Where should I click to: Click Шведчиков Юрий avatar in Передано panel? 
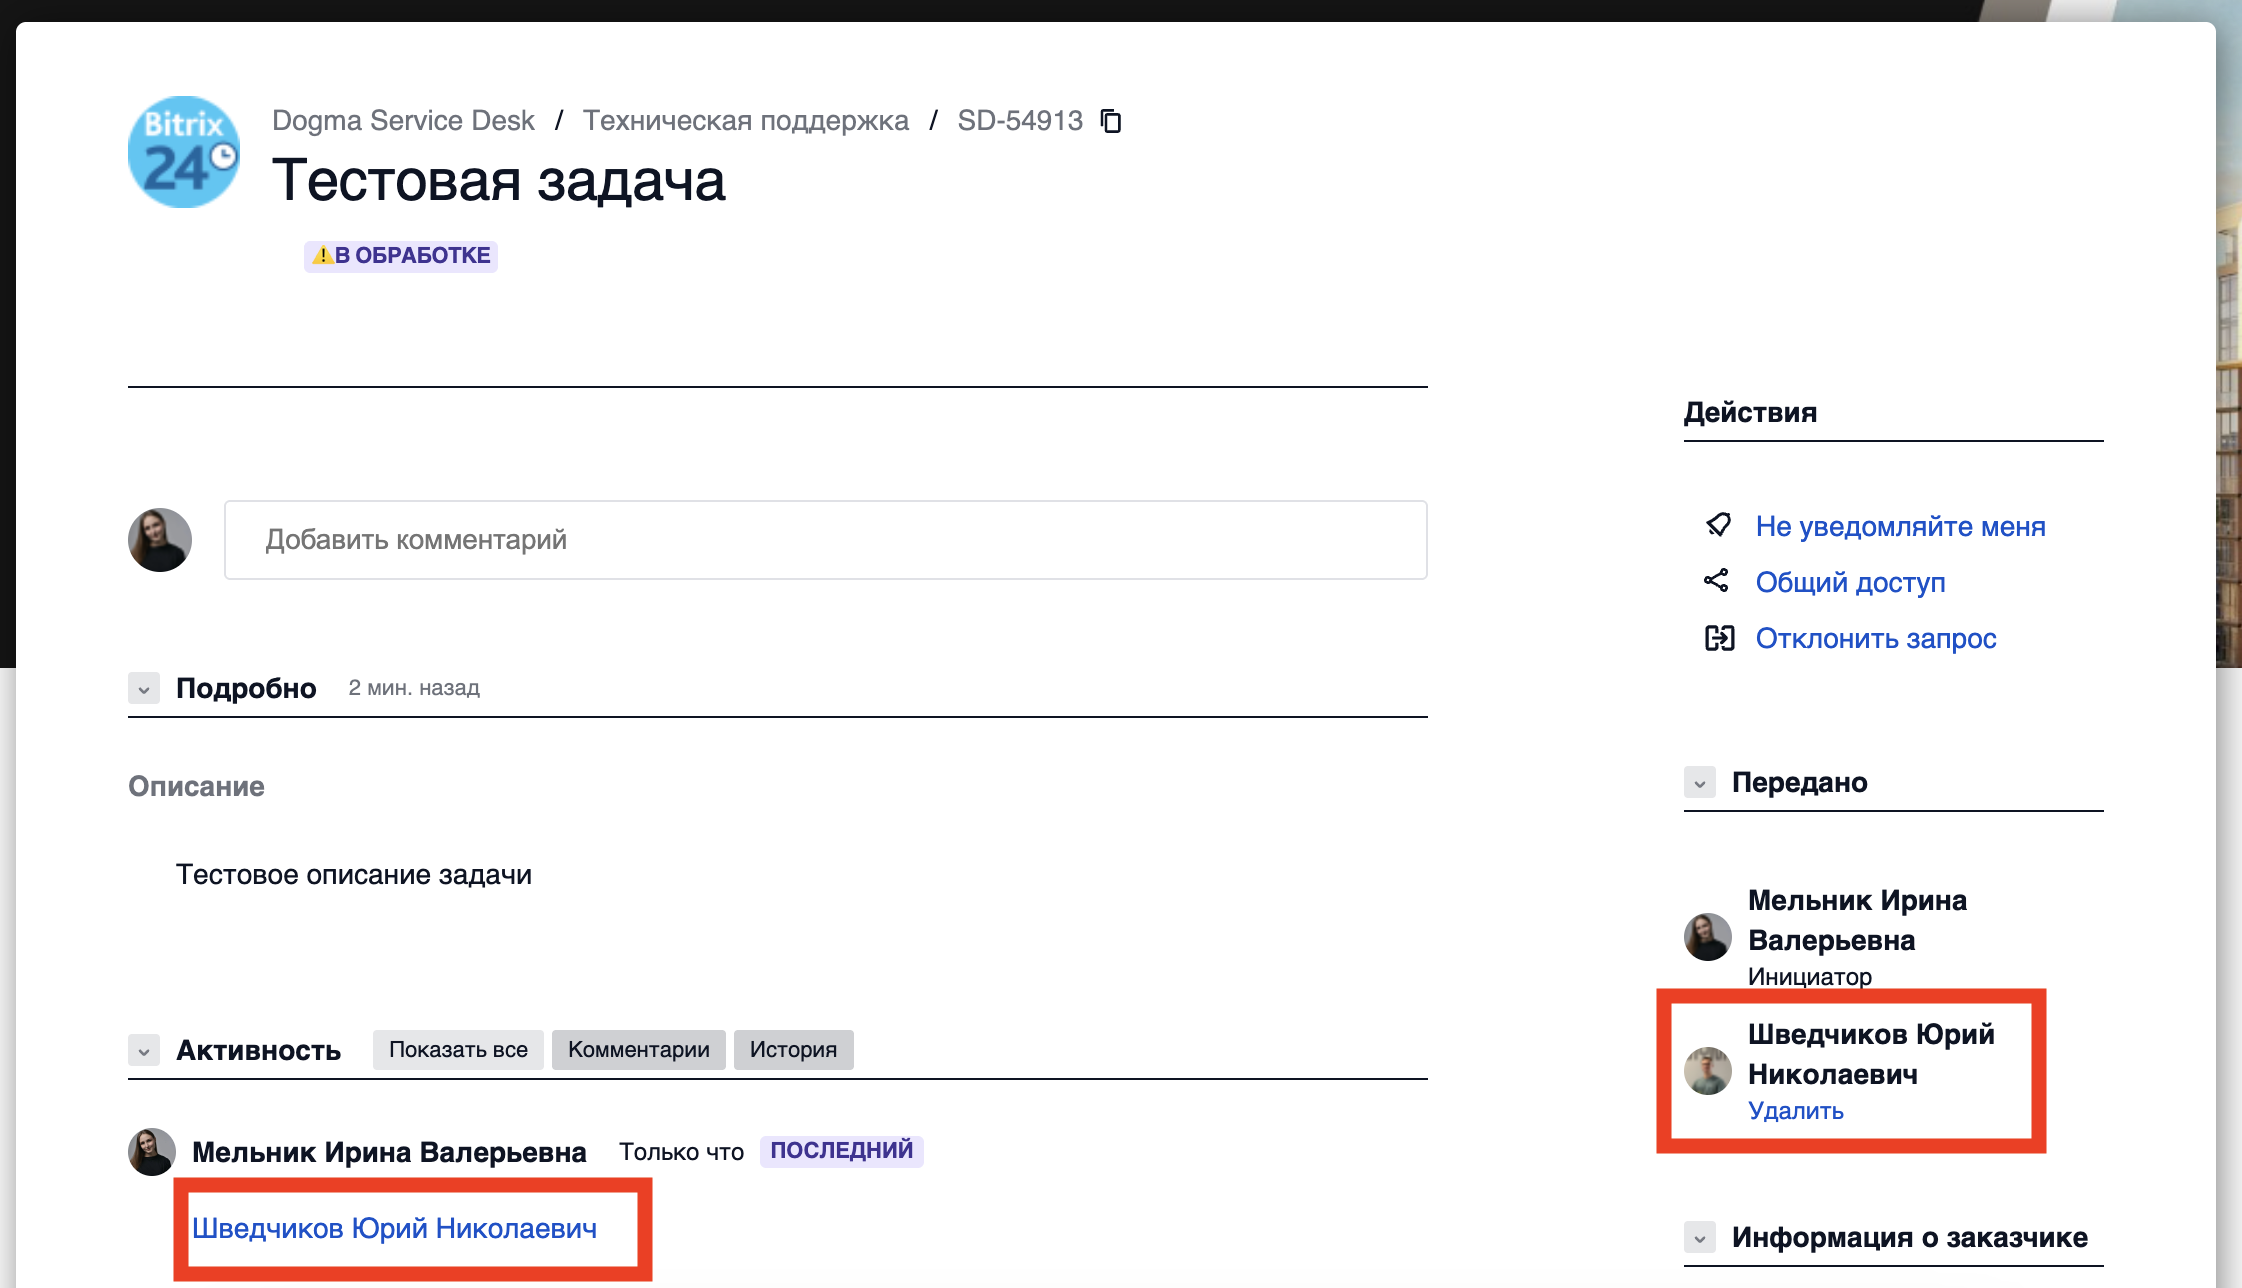[x=1707, y=1071]
